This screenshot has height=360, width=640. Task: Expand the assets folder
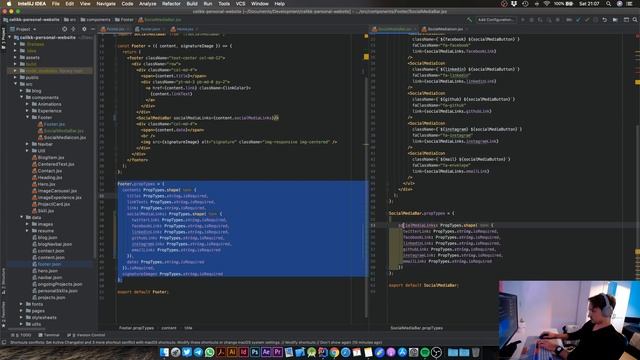point(16,57)
